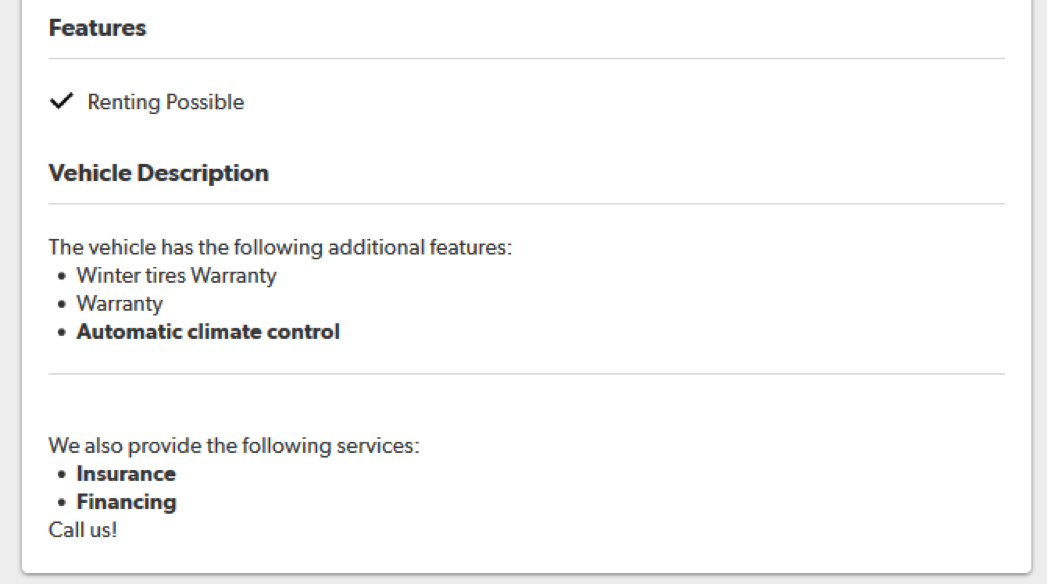Click the bullet before Financing

[x=63, y=502]
